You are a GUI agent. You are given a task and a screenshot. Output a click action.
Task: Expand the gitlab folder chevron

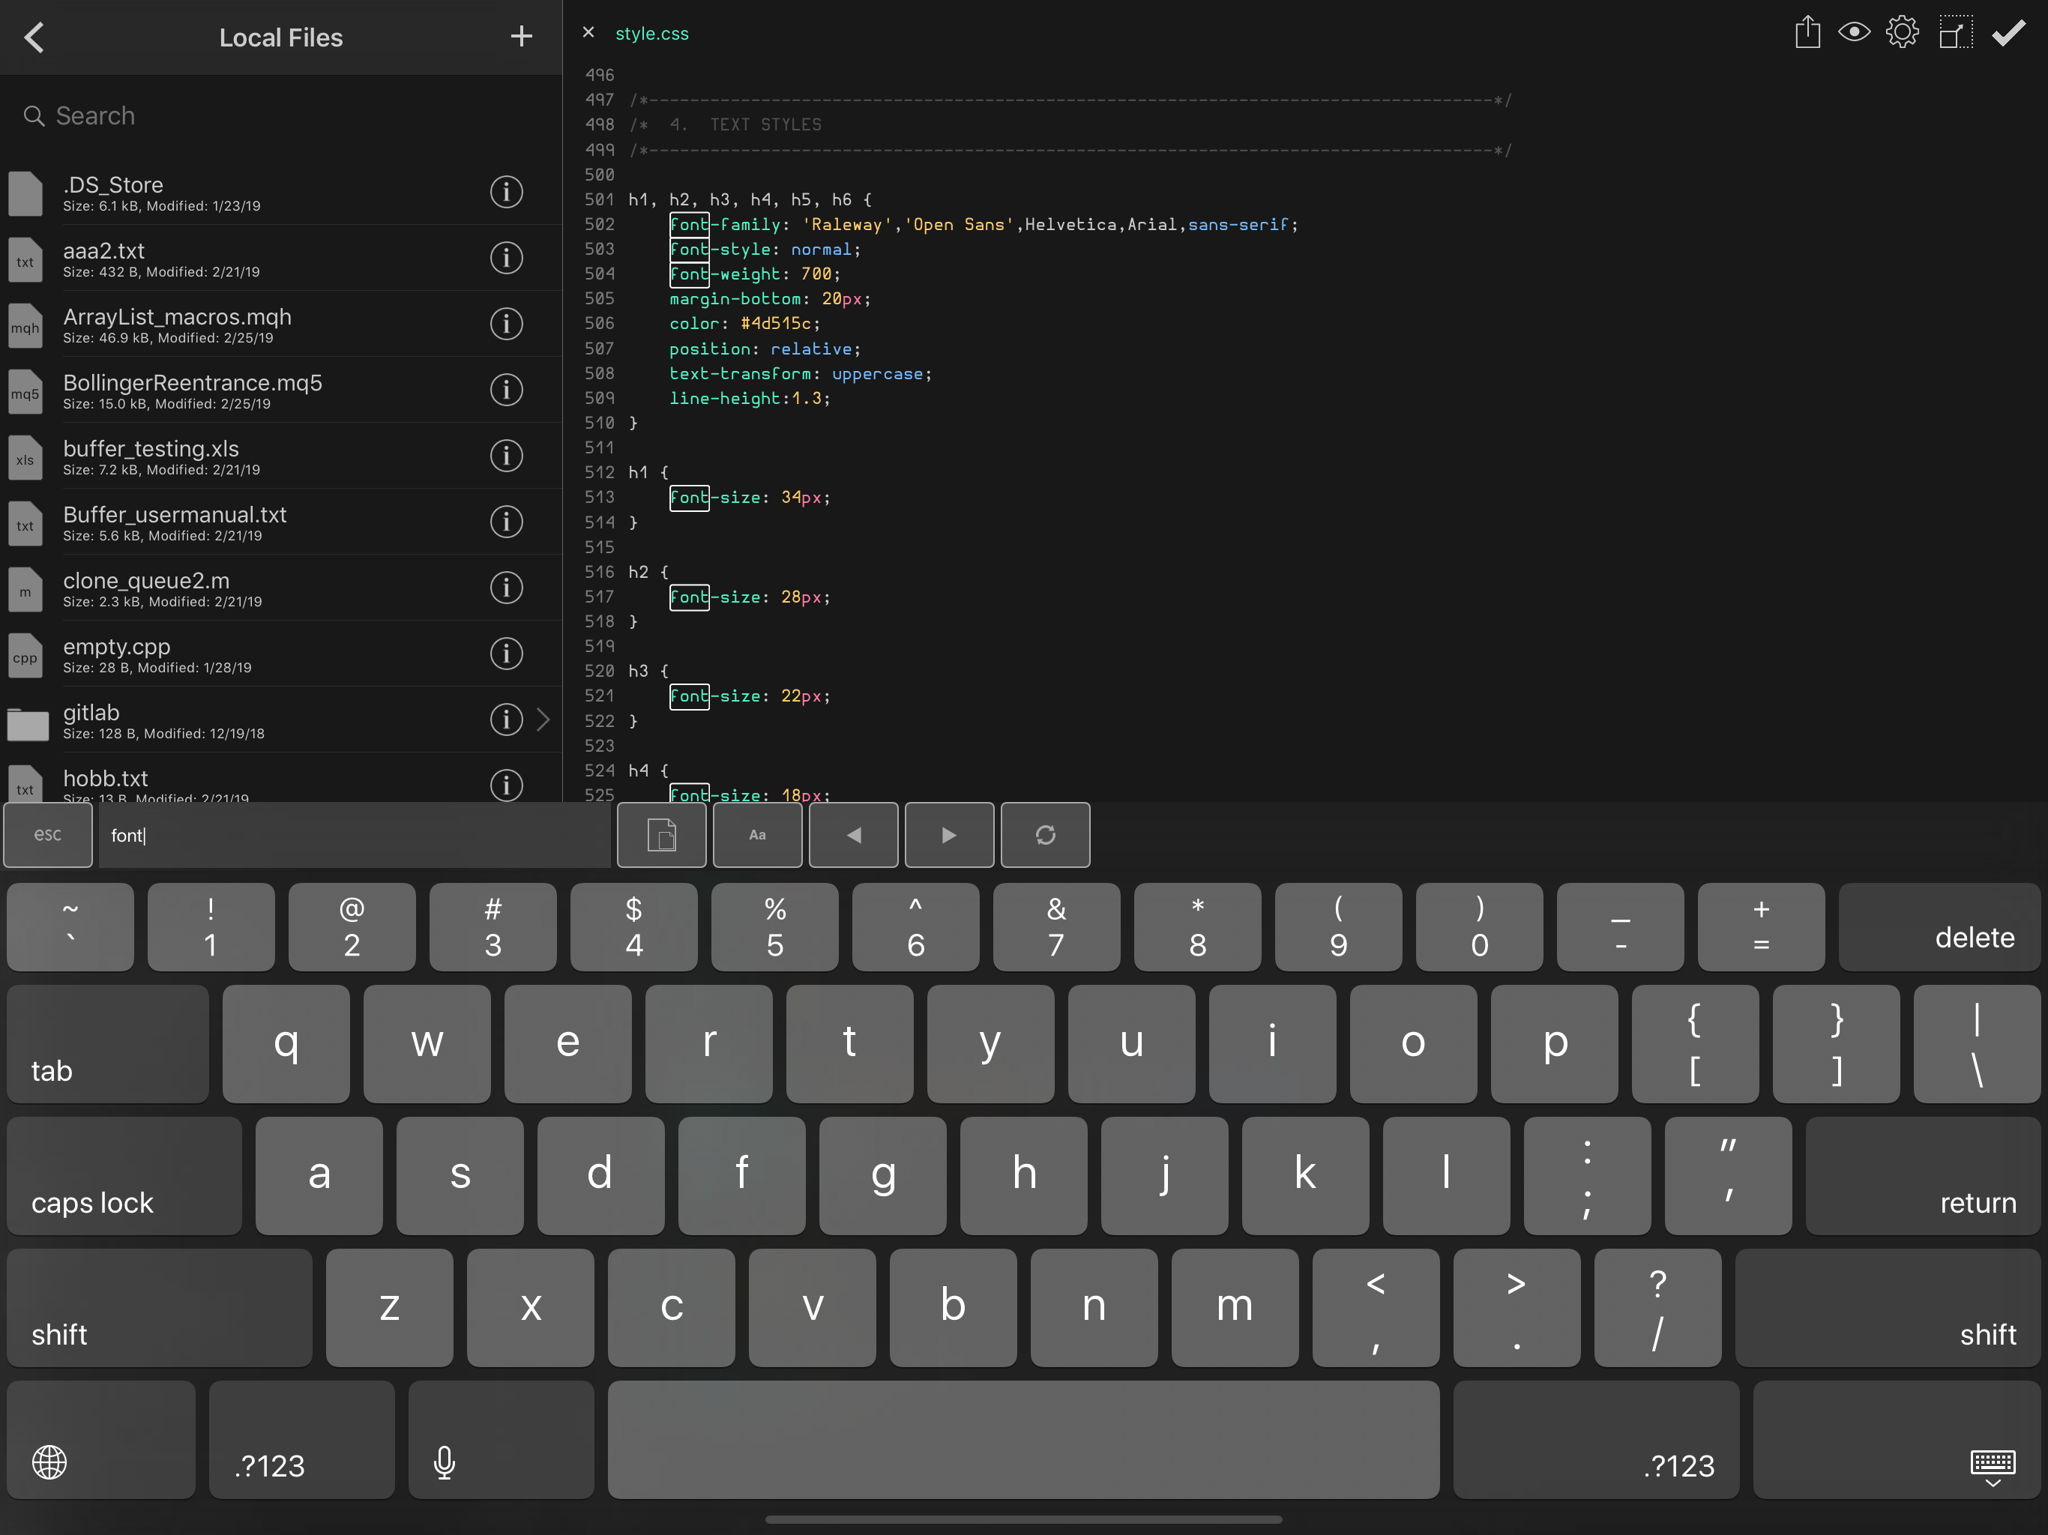click(x=543, y=720)
